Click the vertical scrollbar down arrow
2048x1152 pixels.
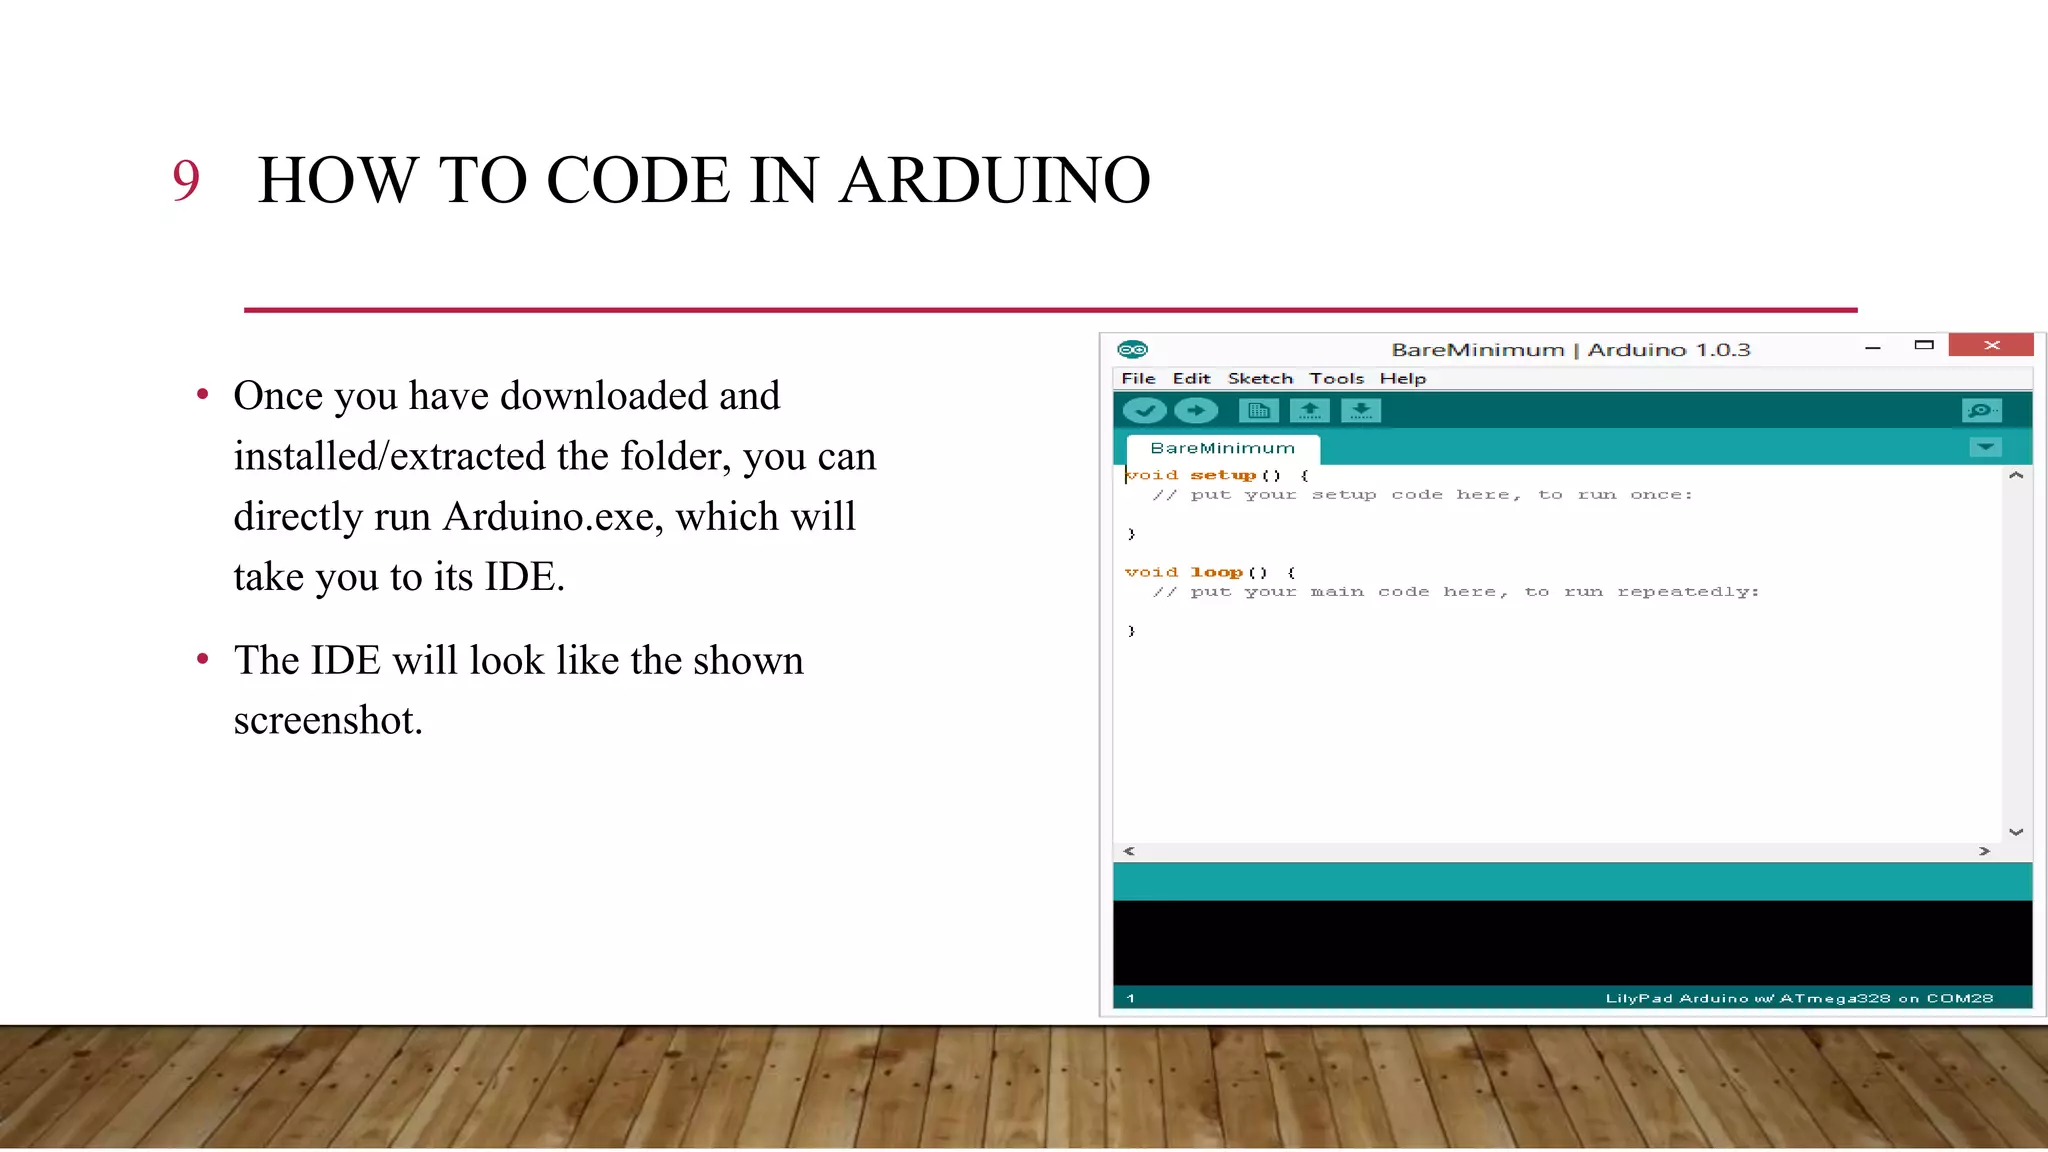click(x=2016, y=832)
